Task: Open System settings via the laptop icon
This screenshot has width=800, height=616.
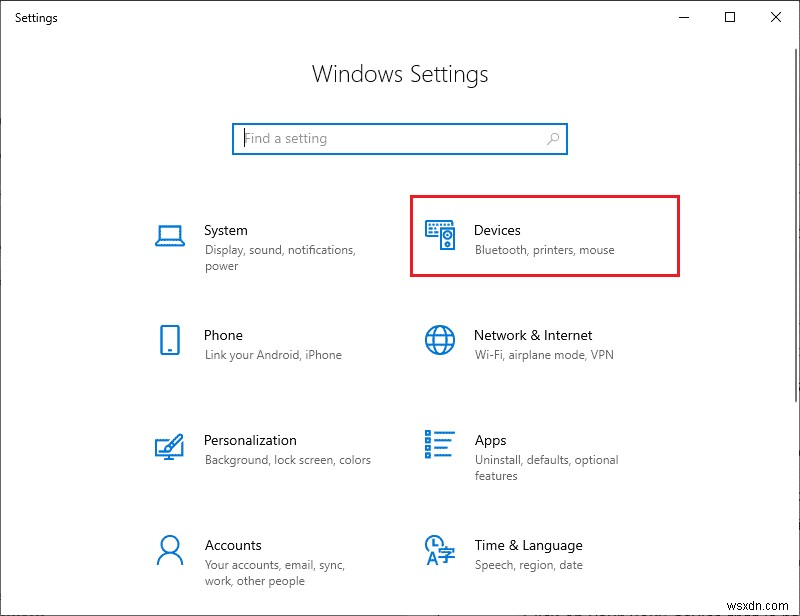Action: (172, 236)
